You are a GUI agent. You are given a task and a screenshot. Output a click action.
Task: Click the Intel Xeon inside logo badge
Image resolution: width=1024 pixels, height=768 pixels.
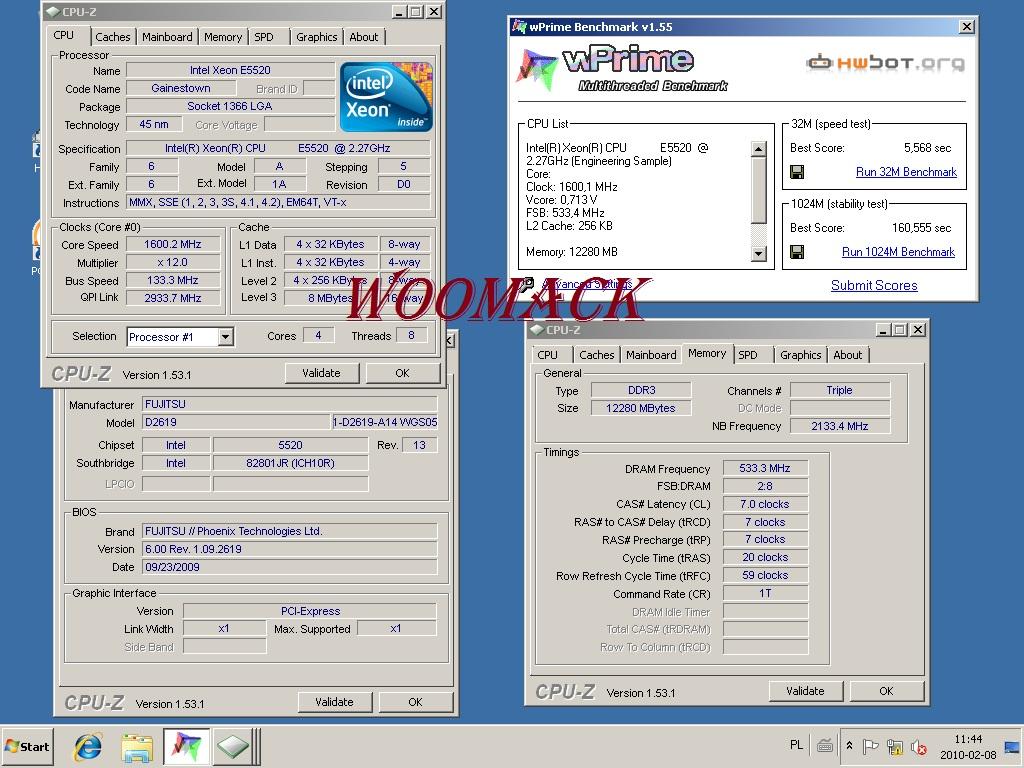386,97
